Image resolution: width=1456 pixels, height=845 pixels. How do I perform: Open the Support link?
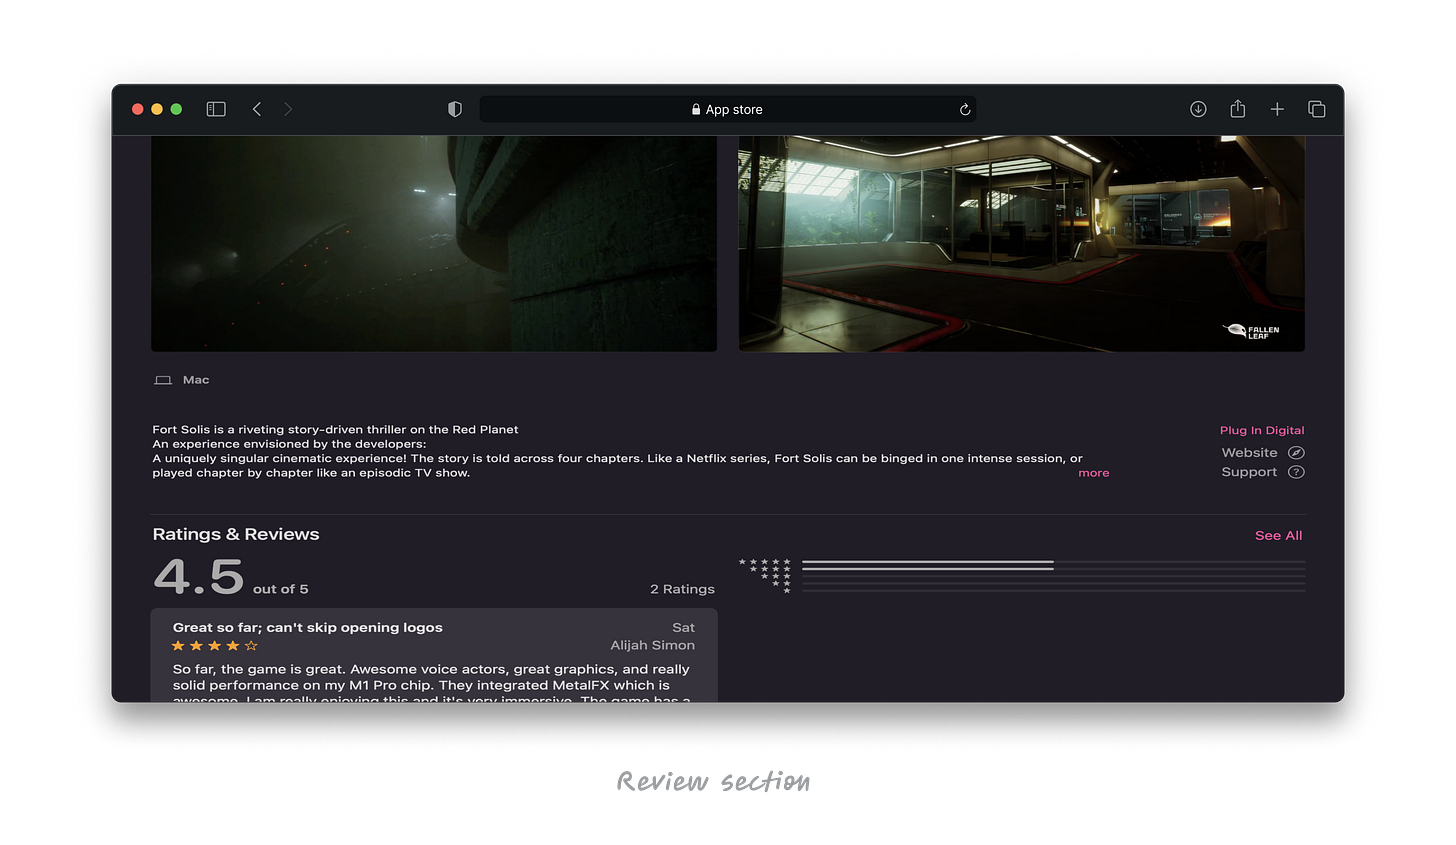click(1249, 472)
